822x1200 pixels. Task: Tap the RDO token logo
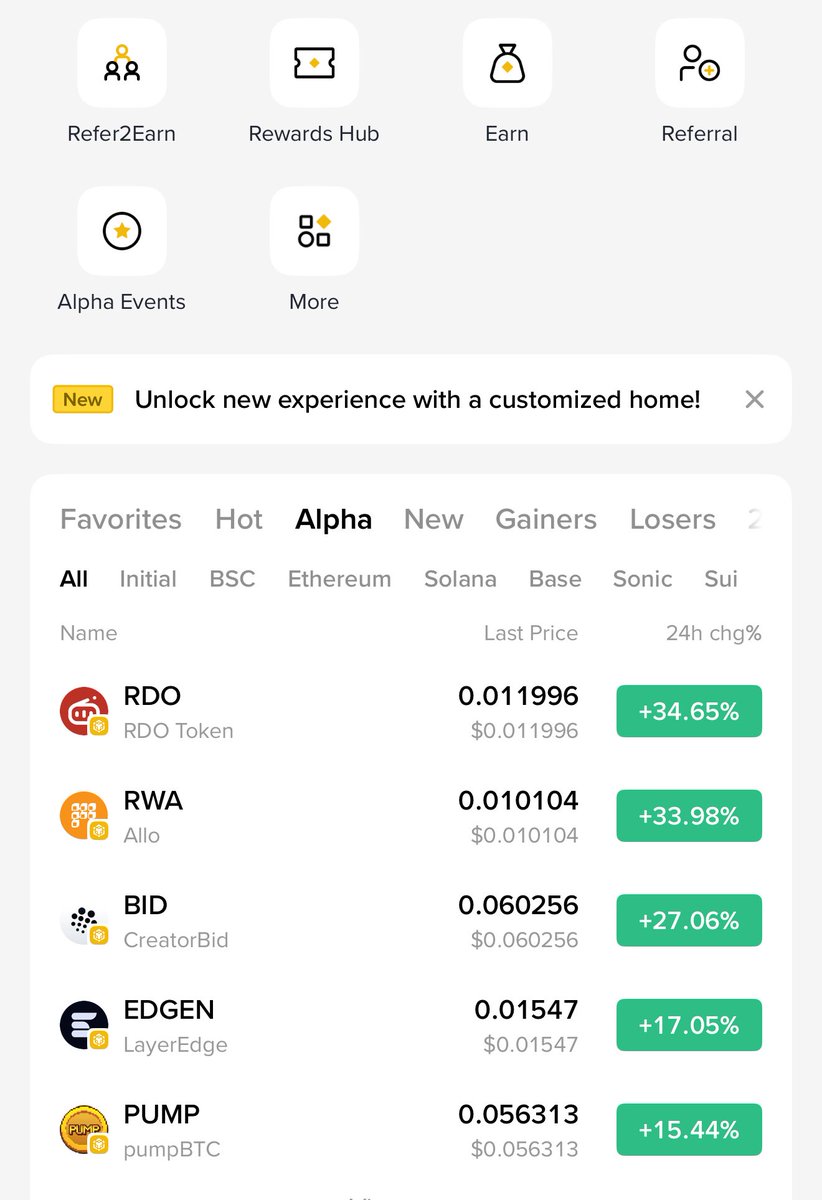click(x=84, y=712)
